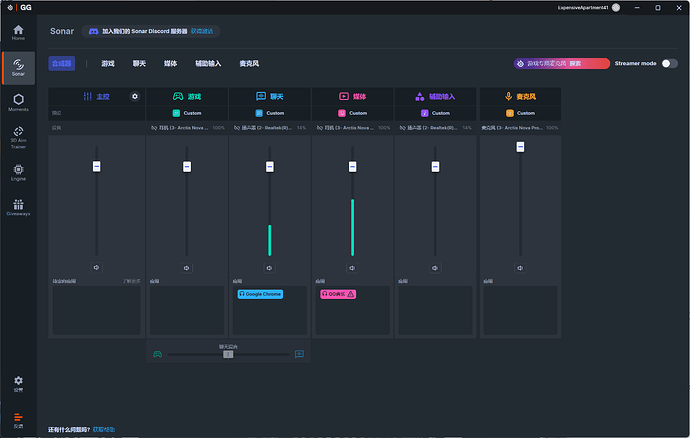Expand the 聊天 channel output device dropdown
The image size is (690, 438).
pos(268,128)
